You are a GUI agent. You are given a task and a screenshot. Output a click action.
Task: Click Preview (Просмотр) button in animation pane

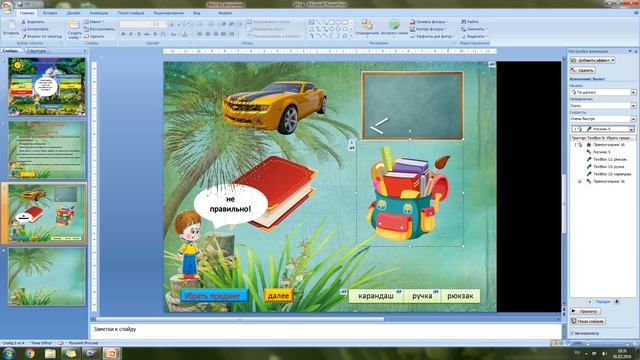coord(585,311)
